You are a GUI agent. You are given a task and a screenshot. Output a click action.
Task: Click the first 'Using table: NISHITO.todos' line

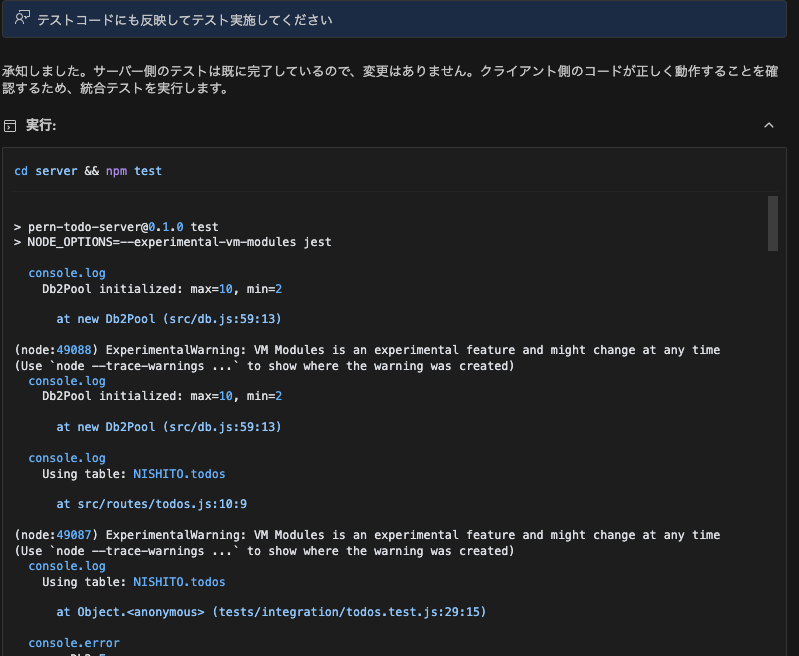pyautogui.click(x=134, y=474)
